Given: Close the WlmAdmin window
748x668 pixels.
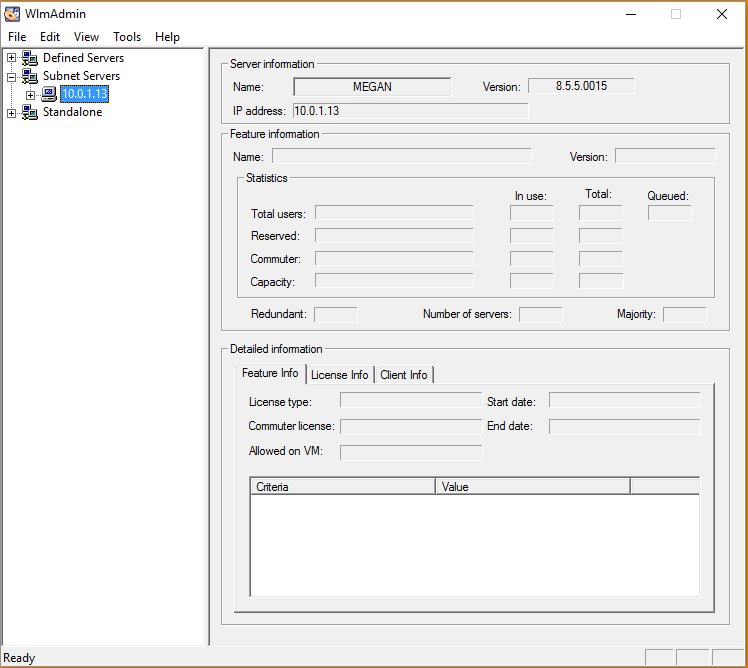Looking at the screenshot, I should (722, 14).
